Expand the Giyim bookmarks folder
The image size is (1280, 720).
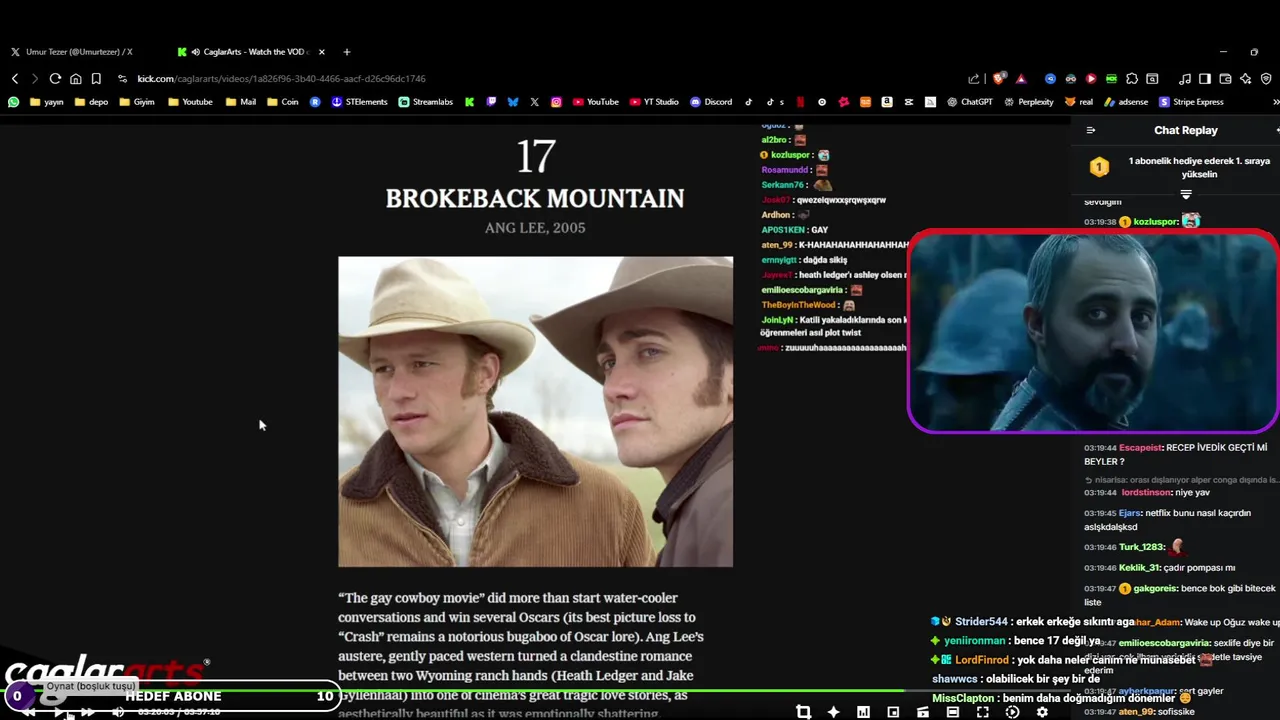point(137,102)
